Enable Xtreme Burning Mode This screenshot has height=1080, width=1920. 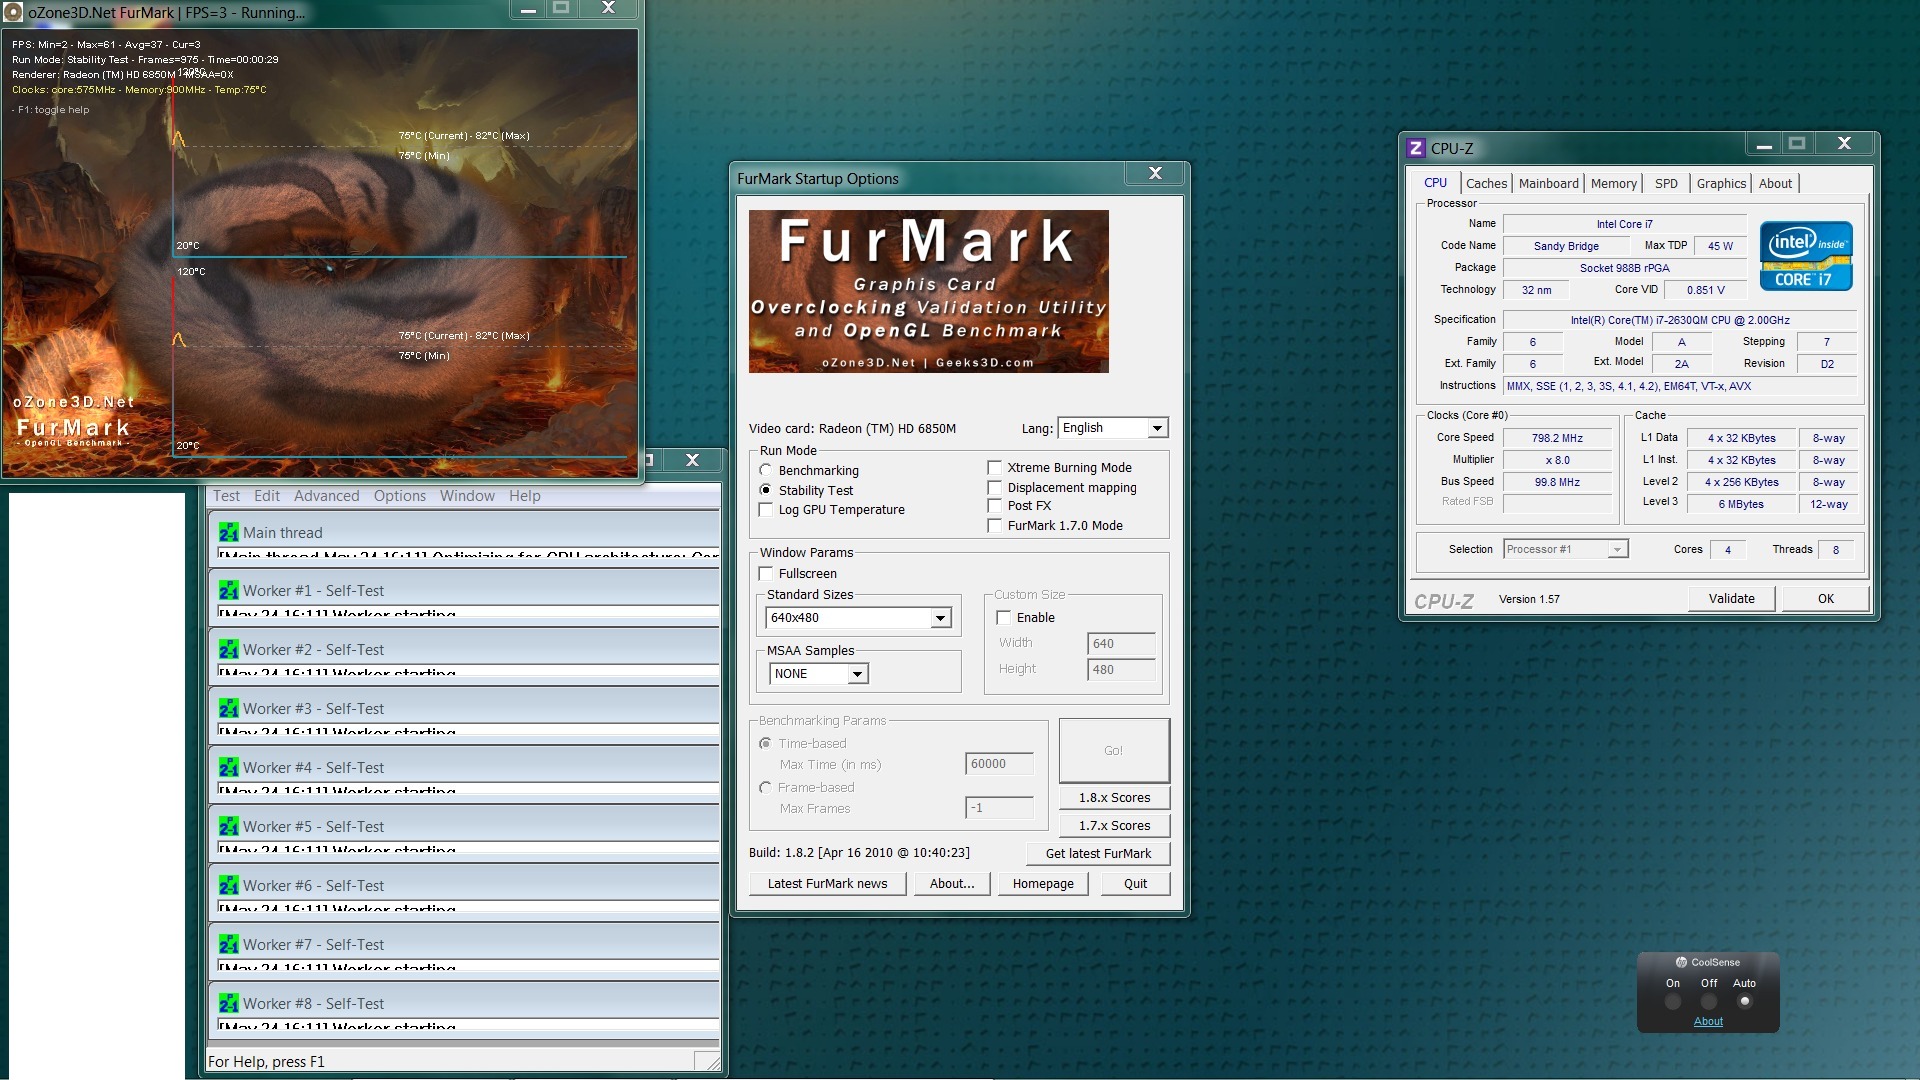(x=994, y=467)
